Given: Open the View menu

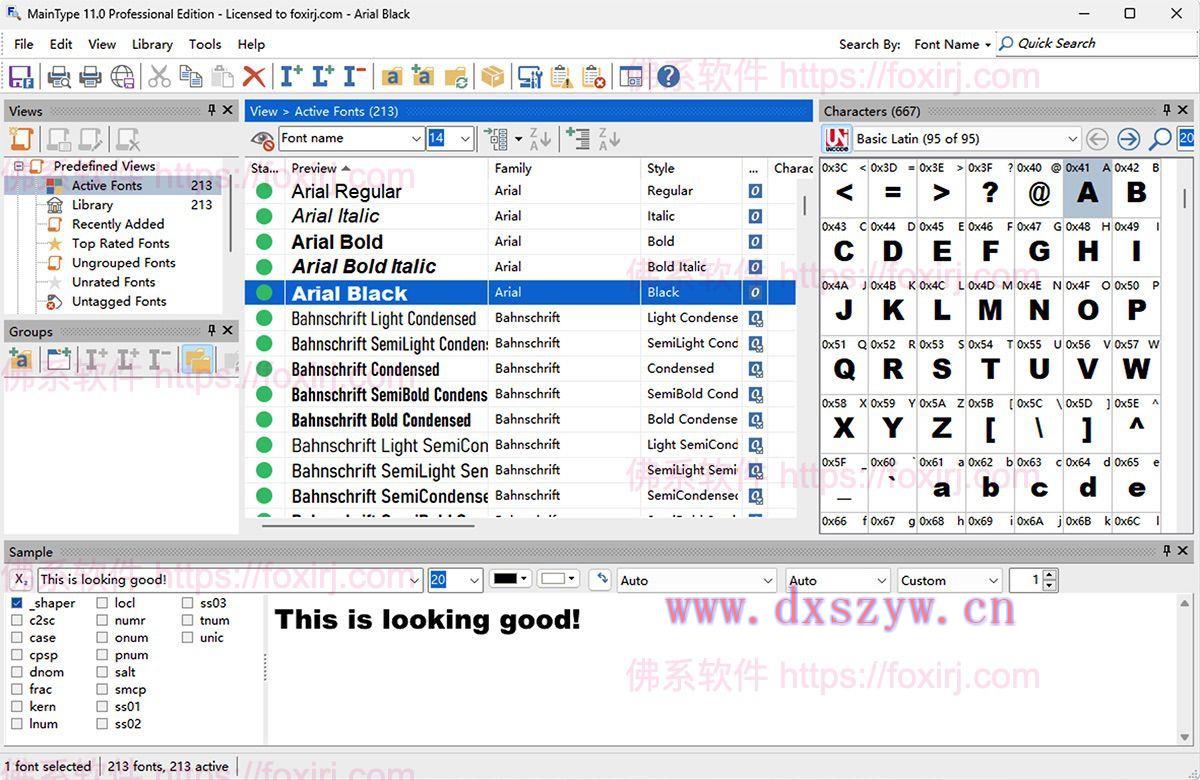Looking at the screenshot, I should 102,44.
